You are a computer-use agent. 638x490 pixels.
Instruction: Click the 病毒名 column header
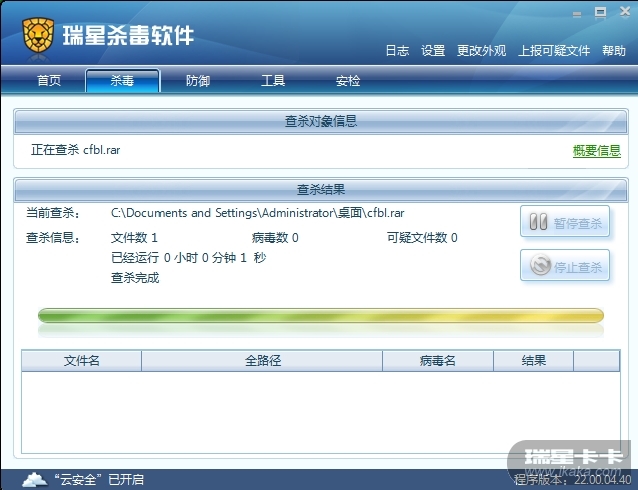[x=438, y=361]
